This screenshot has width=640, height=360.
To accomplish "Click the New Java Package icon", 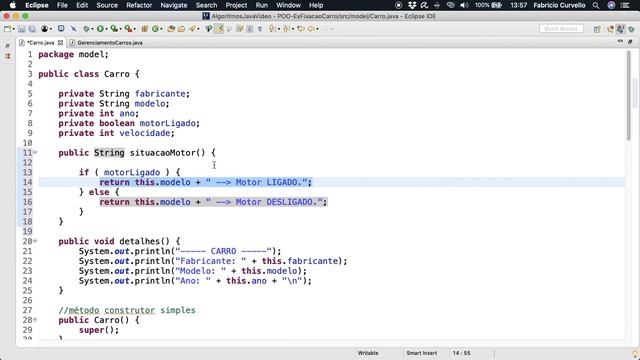I will coord(144,29).
